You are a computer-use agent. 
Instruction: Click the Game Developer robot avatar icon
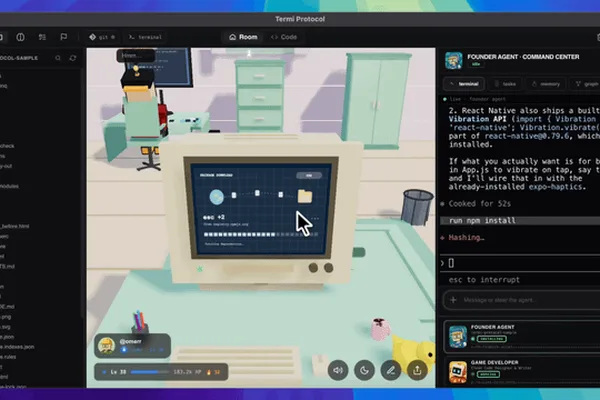coord(458,372)
